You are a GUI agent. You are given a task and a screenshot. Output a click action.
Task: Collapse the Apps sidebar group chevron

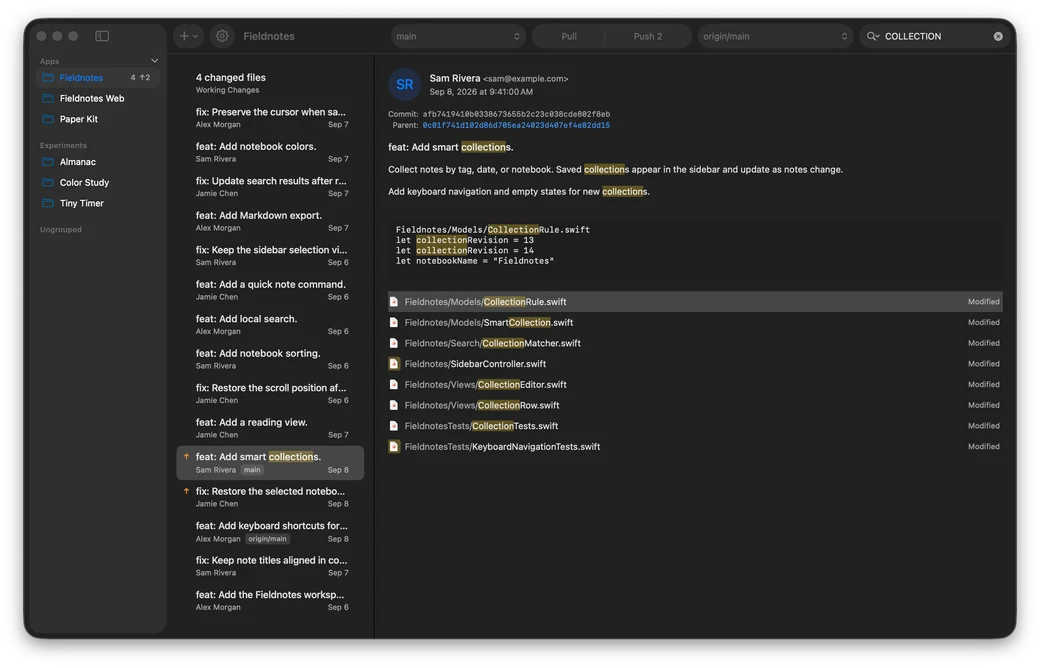(155, 61)
